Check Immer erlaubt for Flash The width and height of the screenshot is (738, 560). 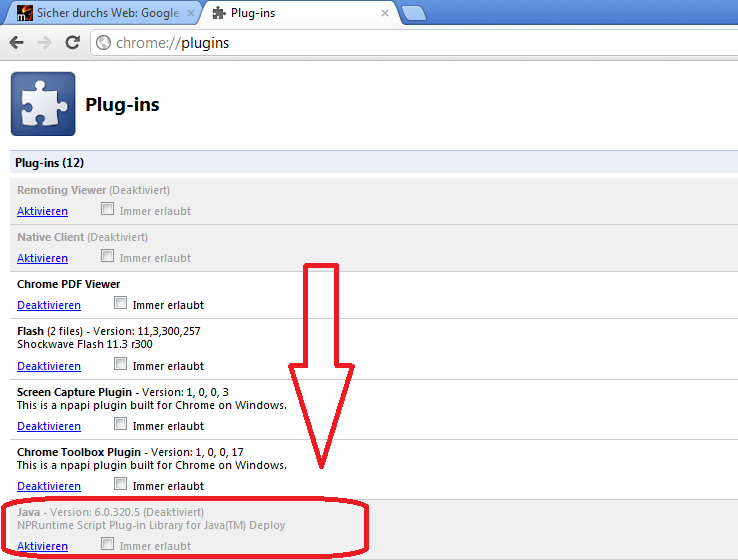[x=120, y=363]
